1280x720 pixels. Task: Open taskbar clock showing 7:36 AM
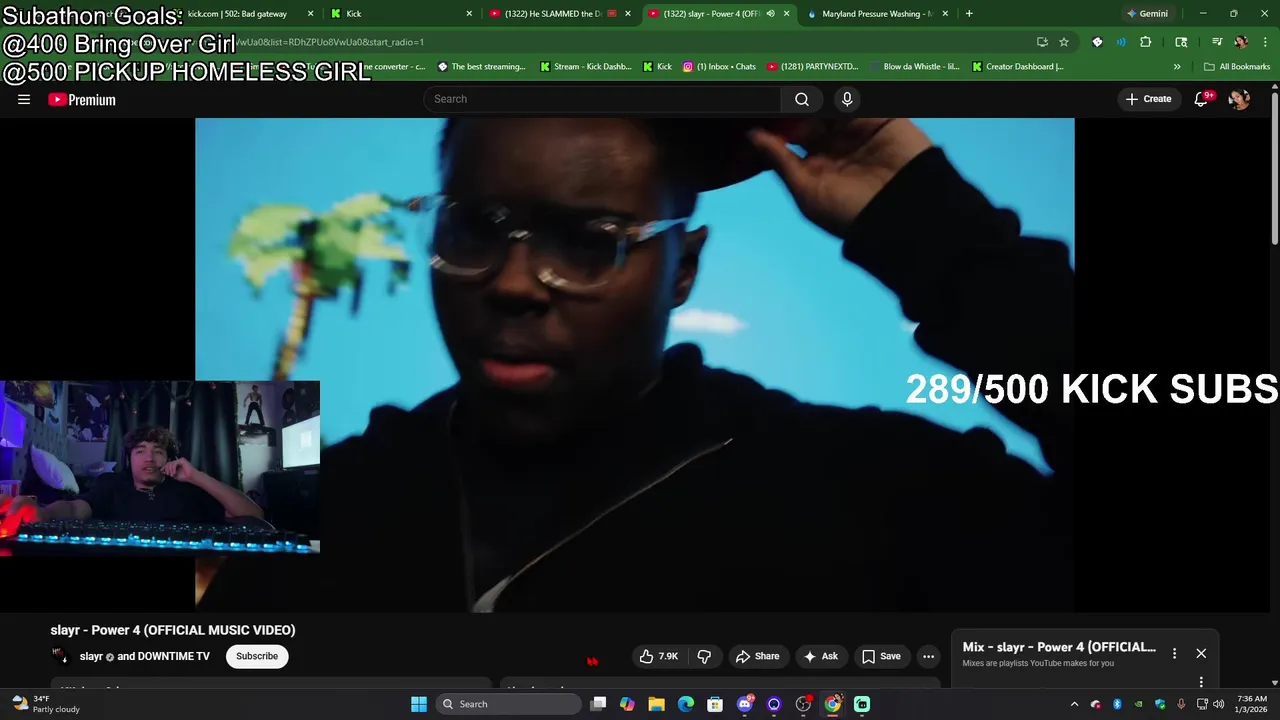click(1251, 704)
